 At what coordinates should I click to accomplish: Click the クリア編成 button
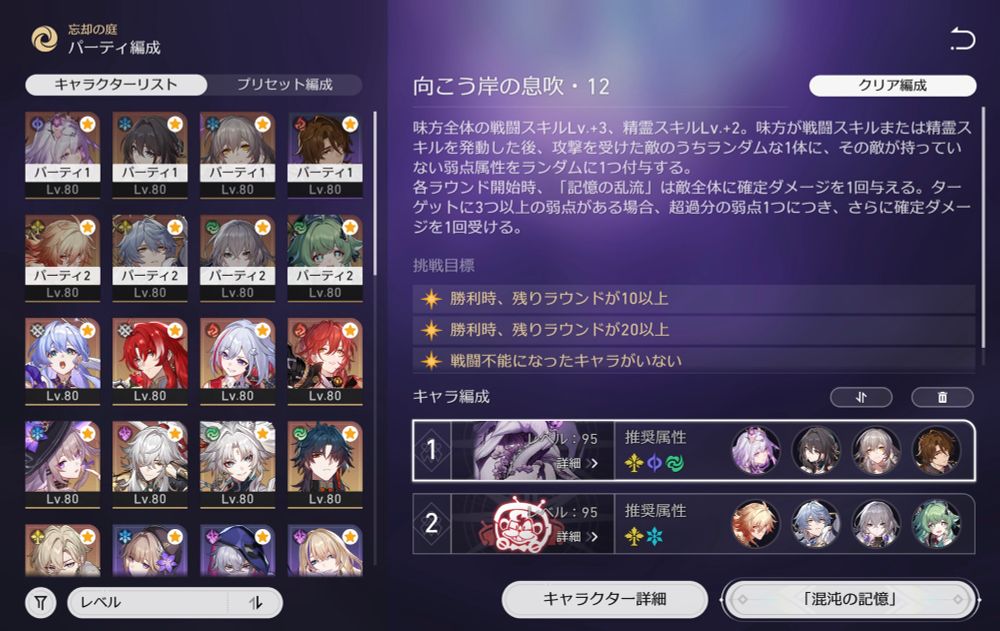coord(892,85)
